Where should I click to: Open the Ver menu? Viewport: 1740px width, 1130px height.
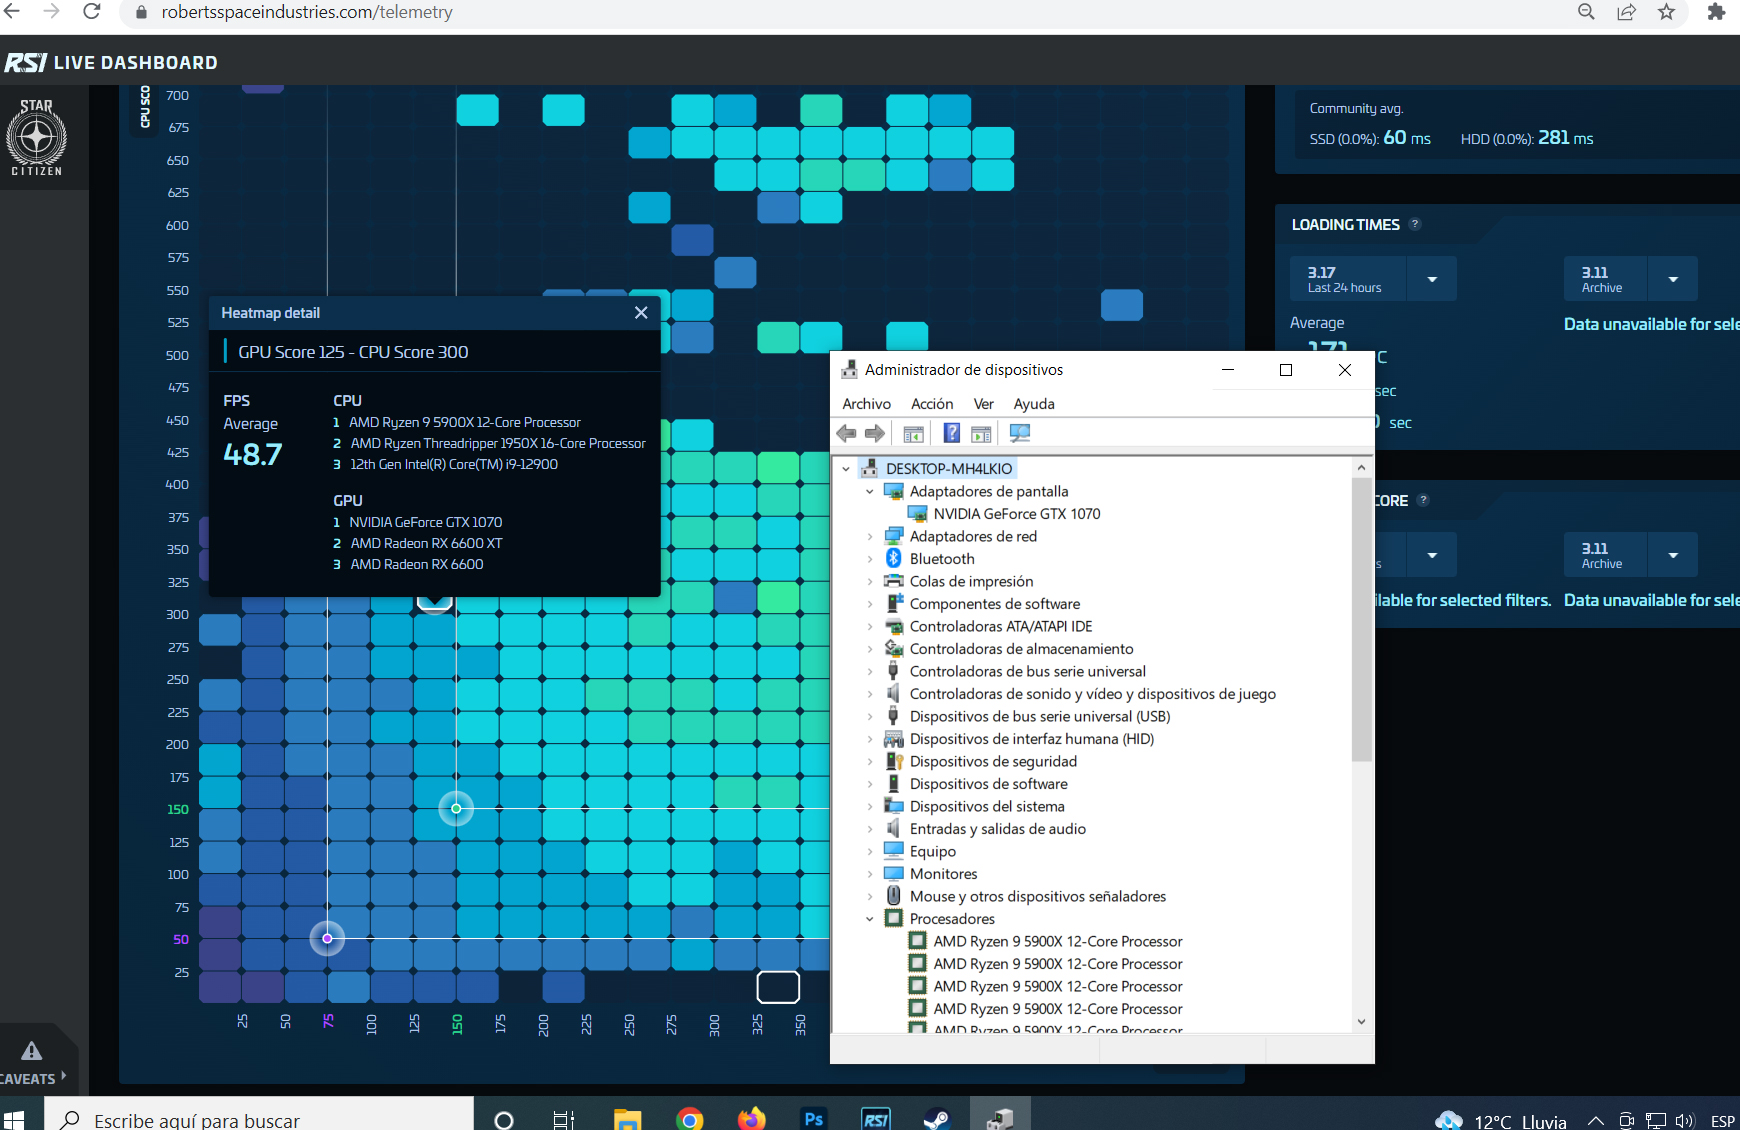coord(984,403)
